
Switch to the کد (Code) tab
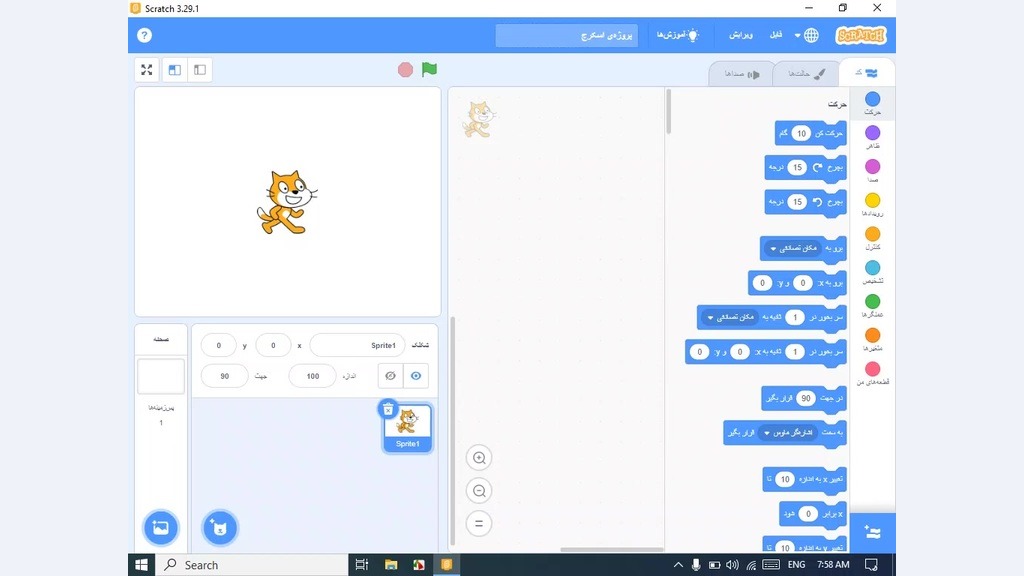coord(867,73)
